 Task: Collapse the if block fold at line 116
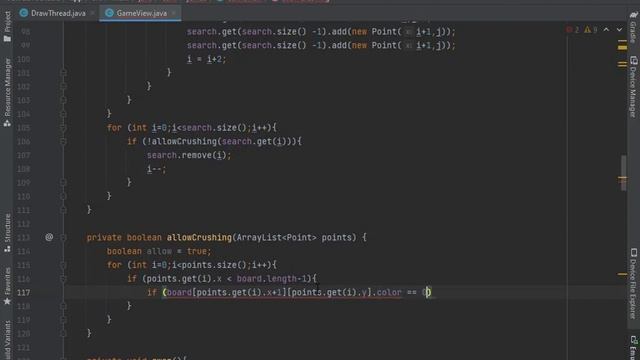pos(63,279)
